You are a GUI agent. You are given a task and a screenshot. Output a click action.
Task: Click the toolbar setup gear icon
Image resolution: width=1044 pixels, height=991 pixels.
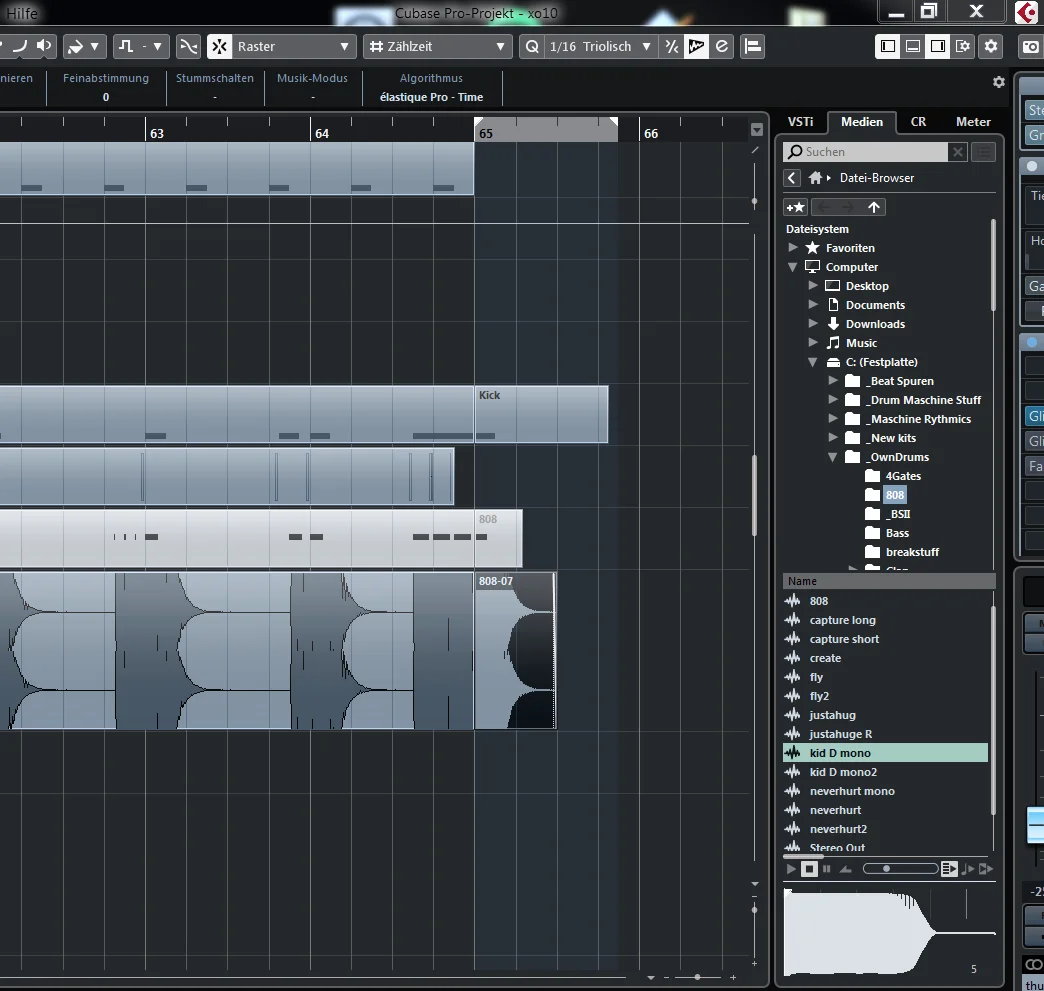(991, 47)
